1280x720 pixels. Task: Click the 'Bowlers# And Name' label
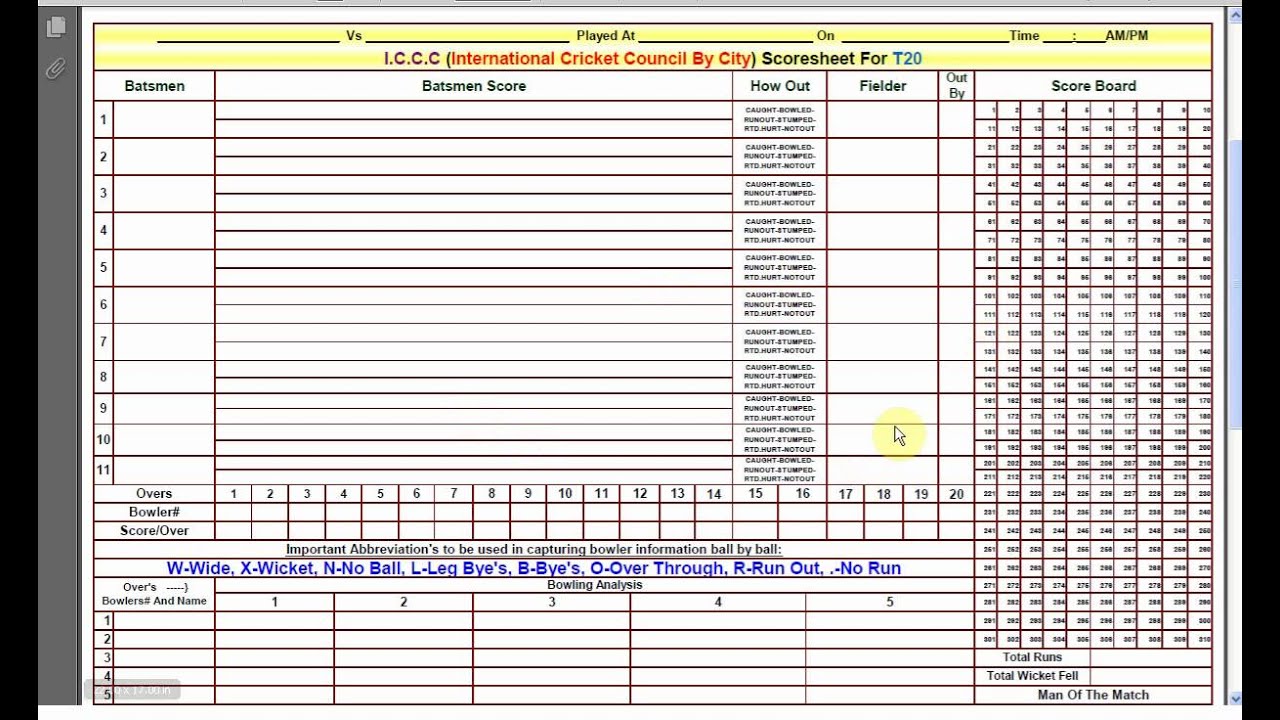[154, 601]
